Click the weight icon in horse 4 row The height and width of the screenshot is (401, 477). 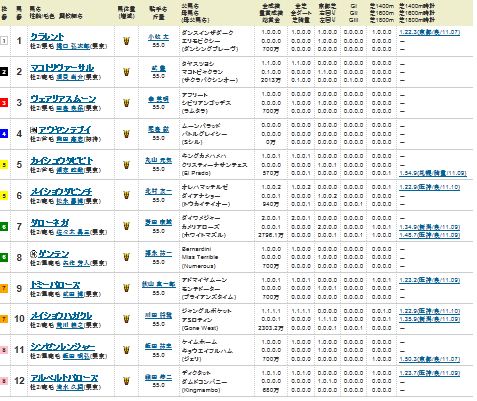pyautogui.click(x=126, y=134)
